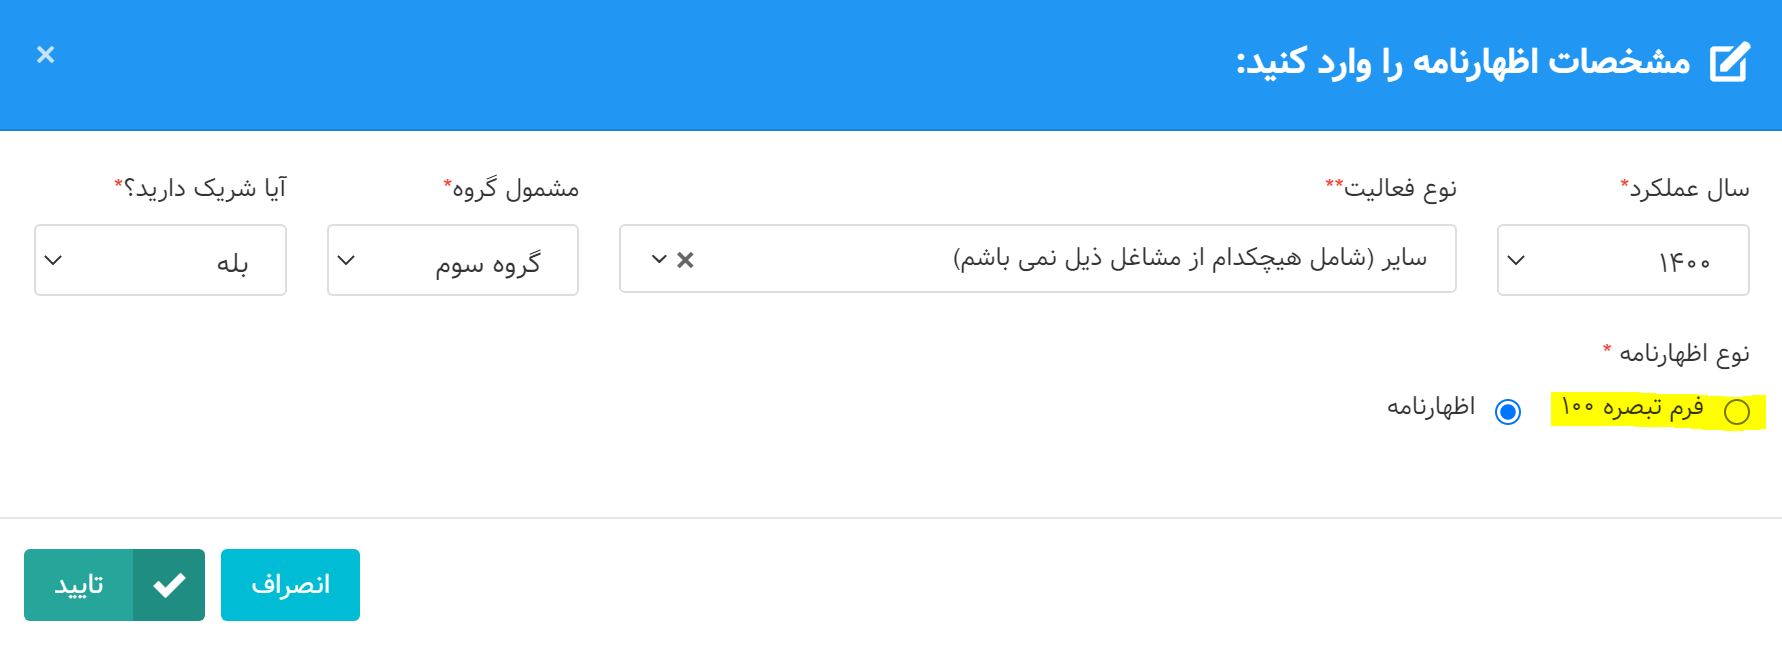Open the dropdown showing گروه سوم
The image size is (1782, 646).
coord(453,261)
